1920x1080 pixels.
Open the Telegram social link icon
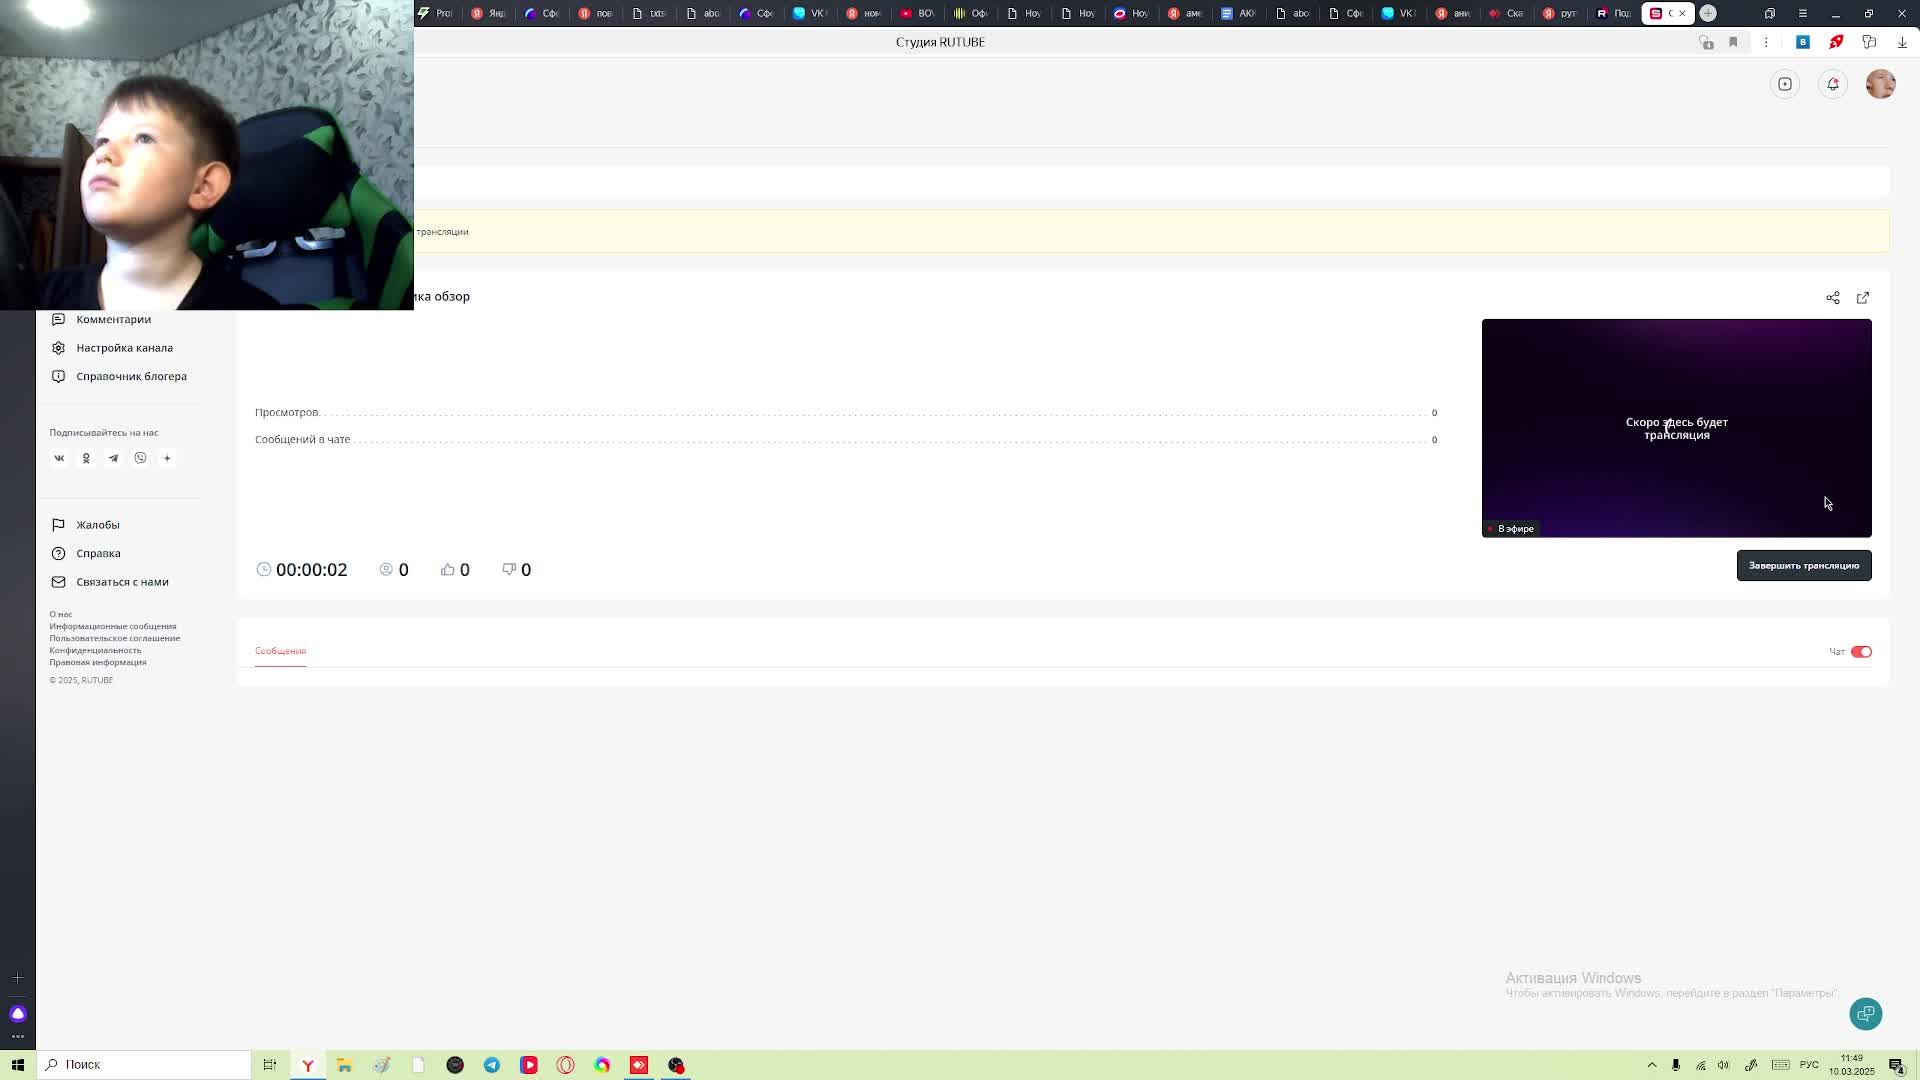click(x=113, y=458)
